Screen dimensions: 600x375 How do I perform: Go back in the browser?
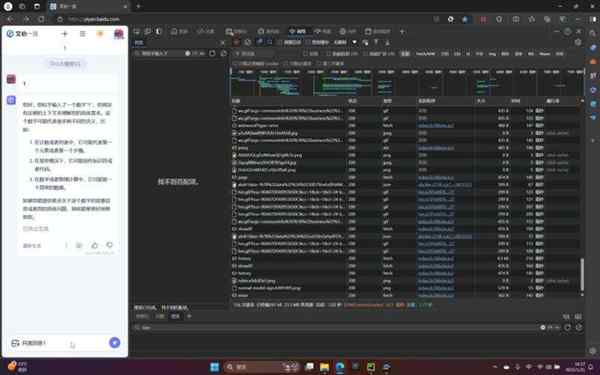[x=10, y=19]
